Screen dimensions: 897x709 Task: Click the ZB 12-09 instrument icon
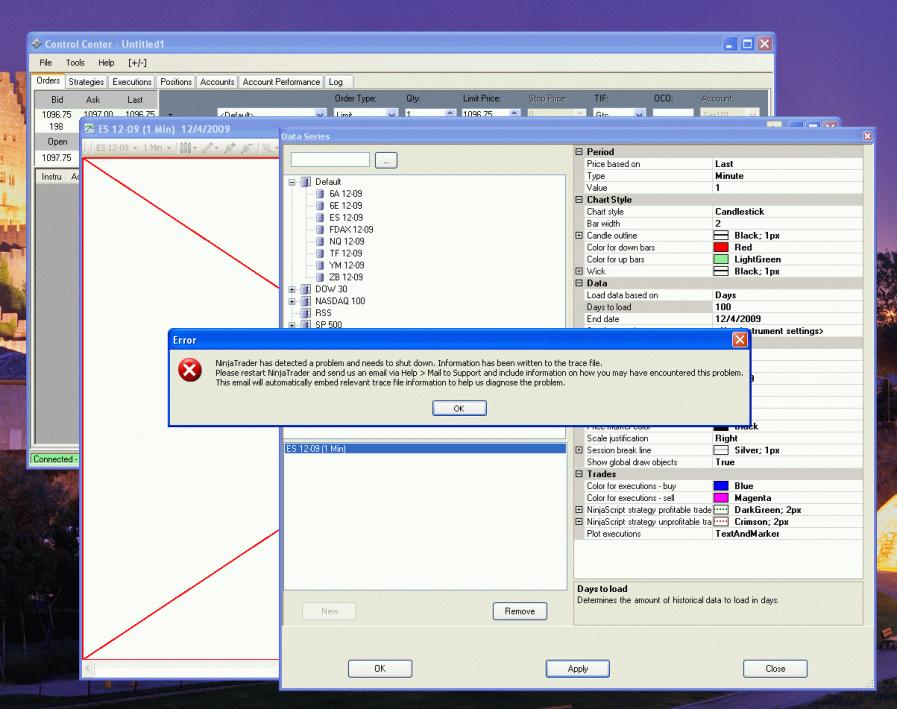tap(320, 278)
